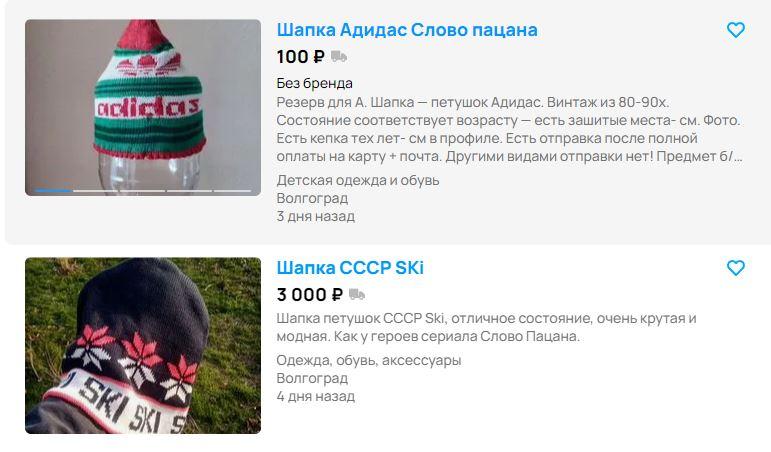
Task: Select the active blue gallery segment on Adidas photo
Action: 53,191
